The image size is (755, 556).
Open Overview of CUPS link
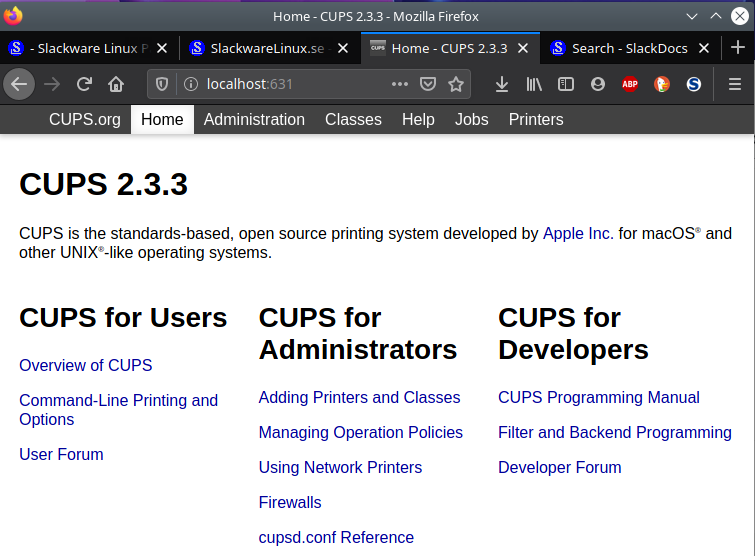(86, 365)
